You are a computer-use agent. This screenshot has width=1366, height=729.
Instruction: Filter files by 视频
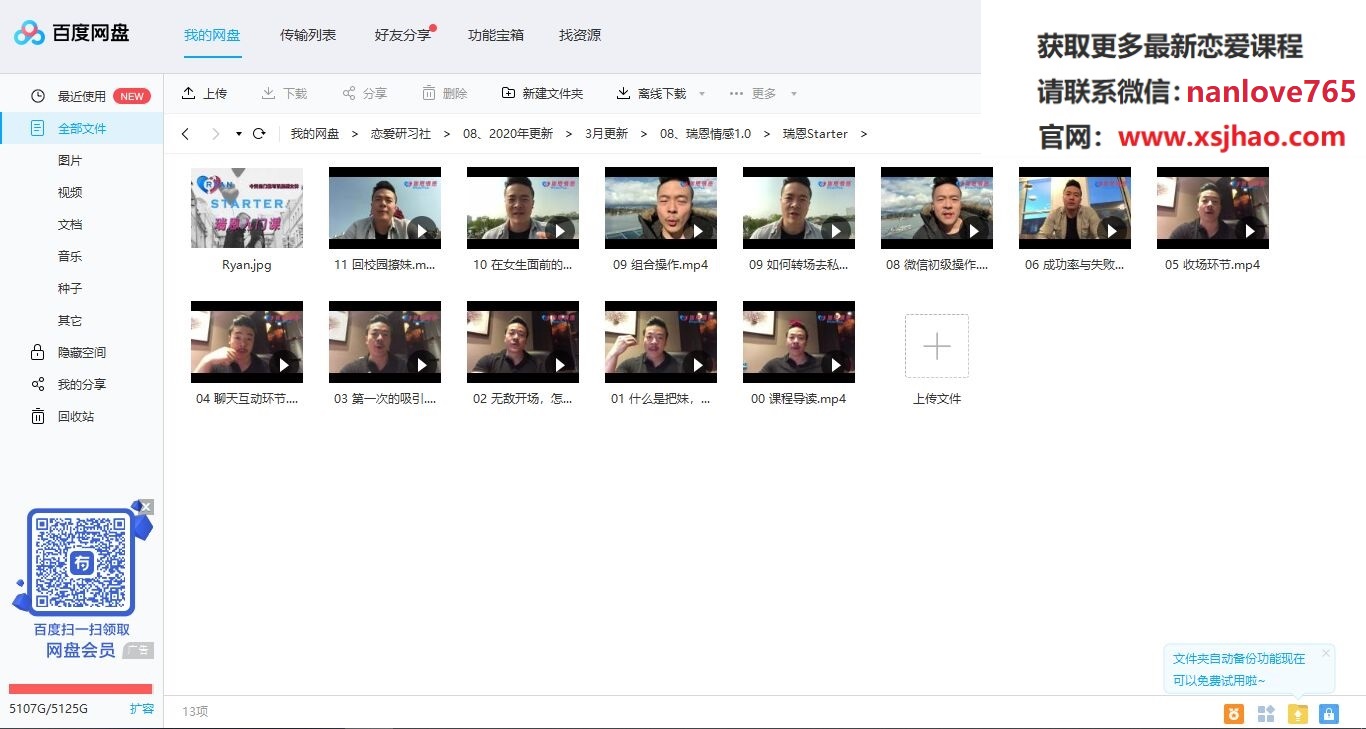point(70,192)
